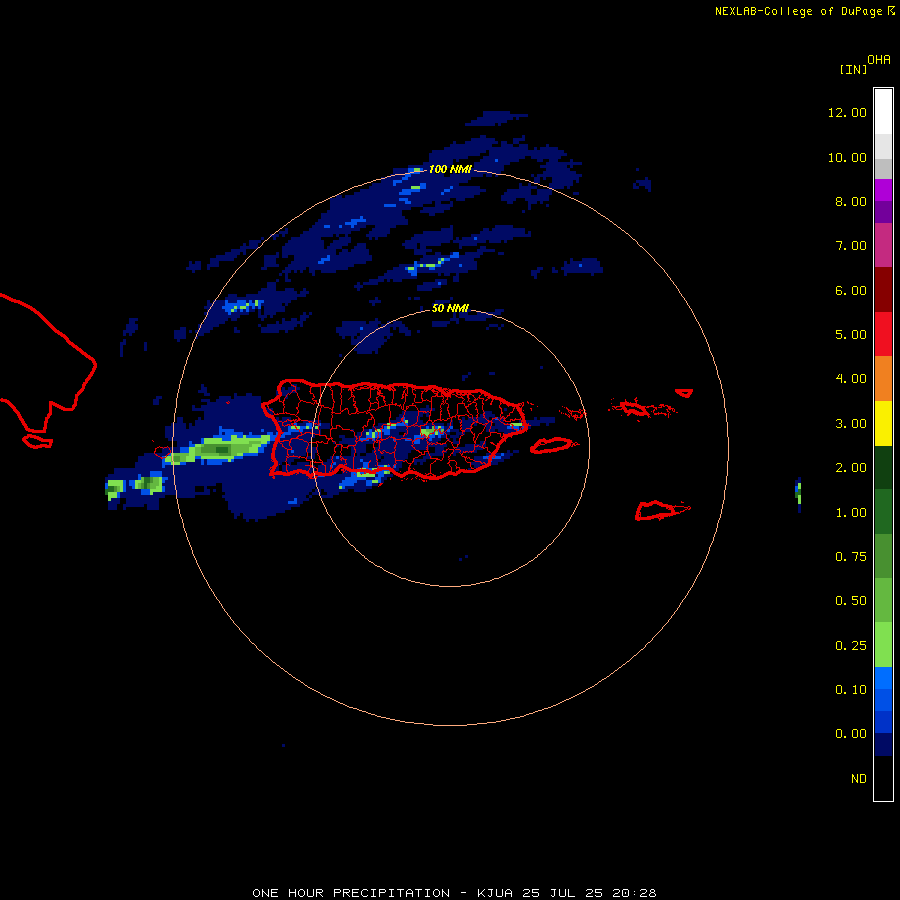The height and width of the screenshot is (900, 900).
Task: Click the [IN] units label
Action: (x=853, y=69)
